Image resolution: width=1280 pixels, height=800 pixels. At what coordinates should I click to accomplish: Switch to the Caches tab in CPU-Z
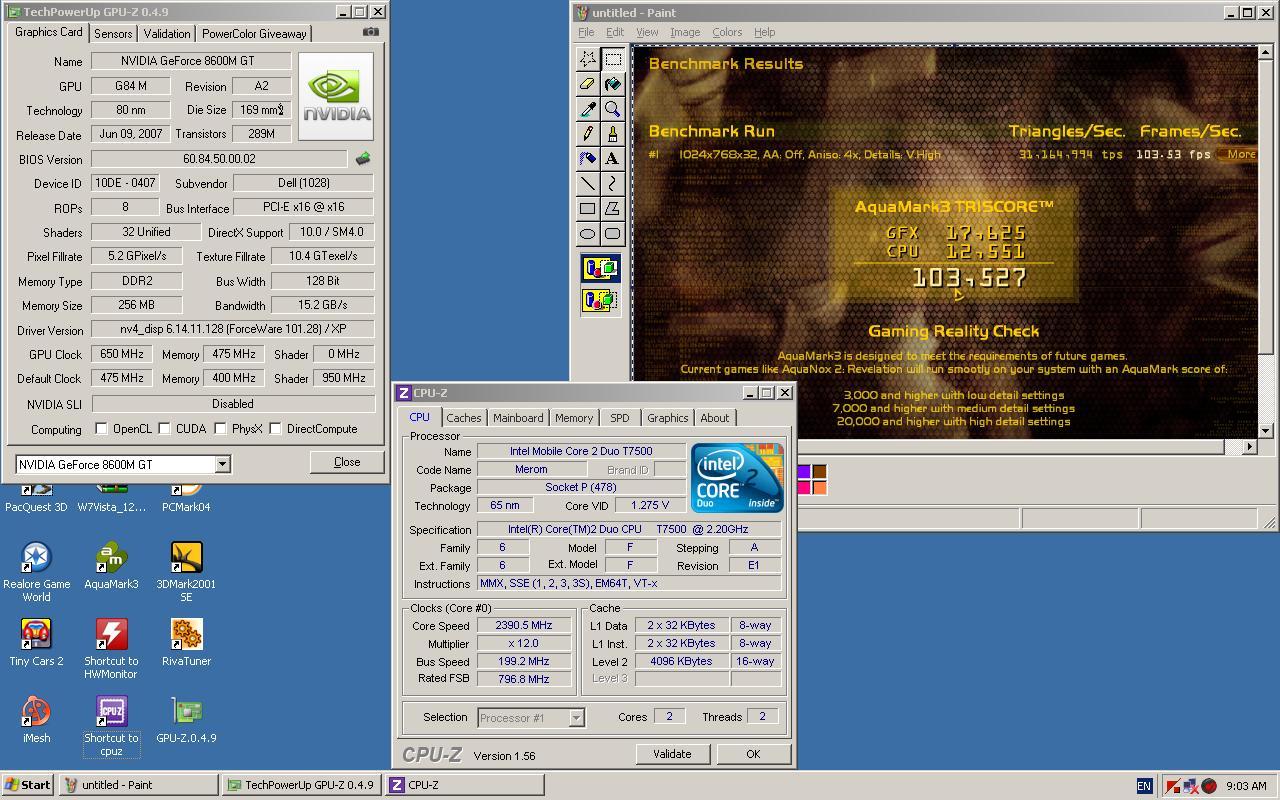tap(463, 418)
